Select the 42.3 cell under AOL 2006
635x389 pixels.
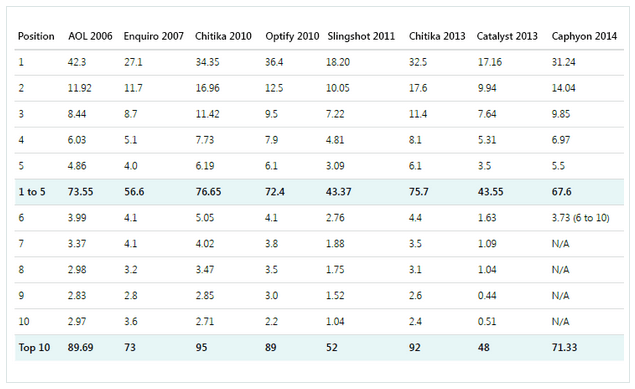click(77, 62)
